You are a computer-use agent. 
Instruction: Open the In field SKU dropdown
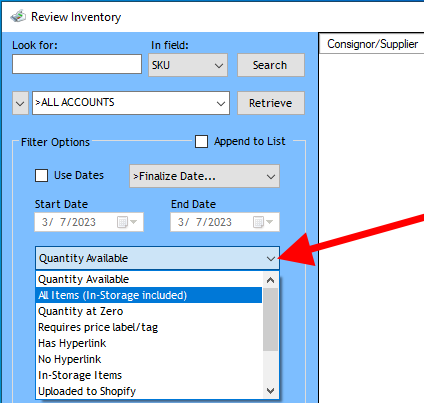coord(188,65)
